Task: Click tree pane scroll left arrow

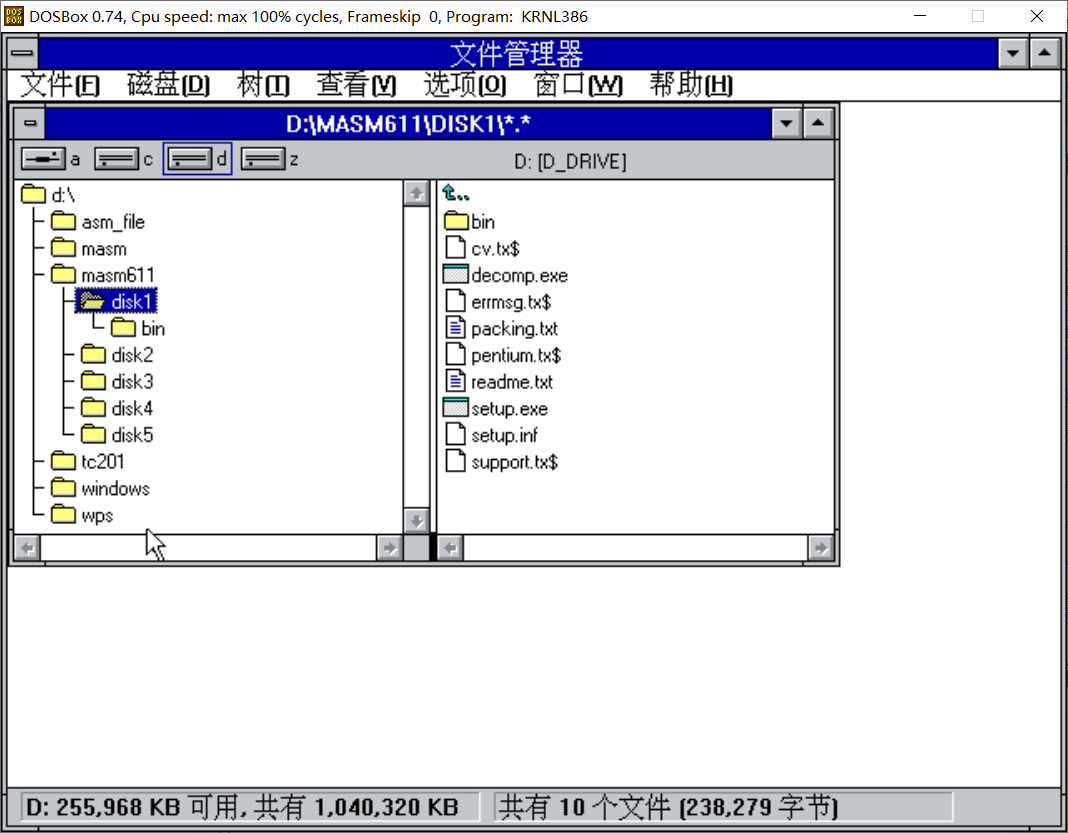Action: (x=27, y=548)
